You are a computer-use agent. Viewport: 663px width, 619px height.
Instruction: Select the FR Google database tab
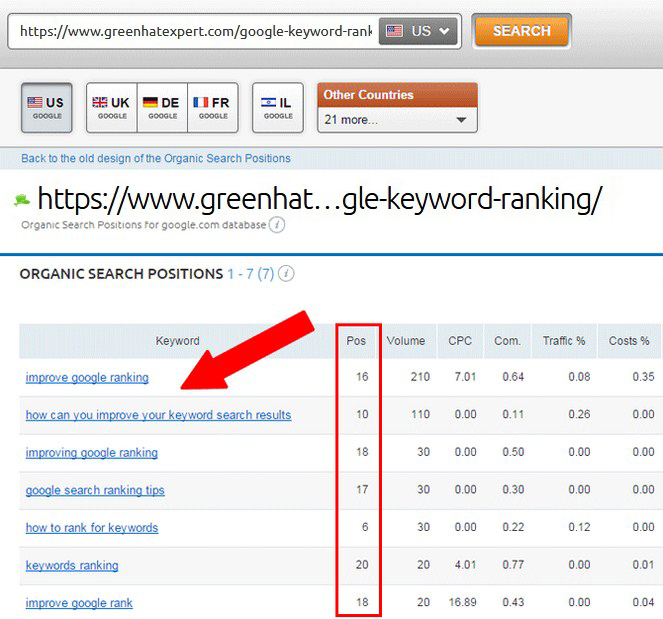(213, 107)
